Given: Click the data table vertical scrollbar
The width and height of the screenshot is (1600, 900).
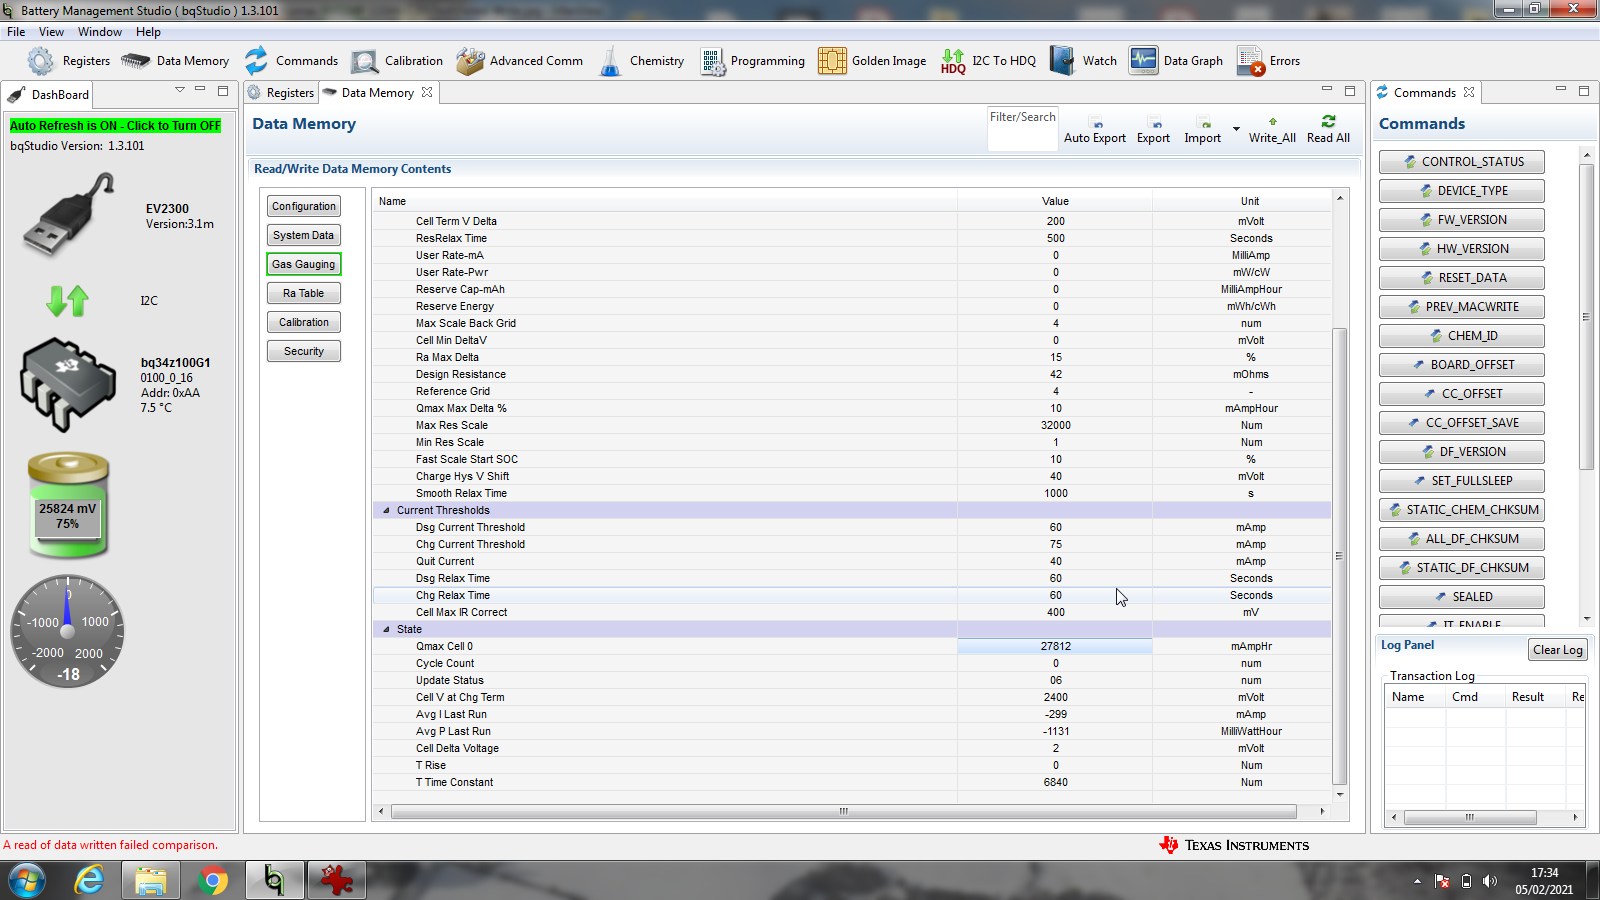Looking at the screenshot, I should click(x=1340, y=555).
